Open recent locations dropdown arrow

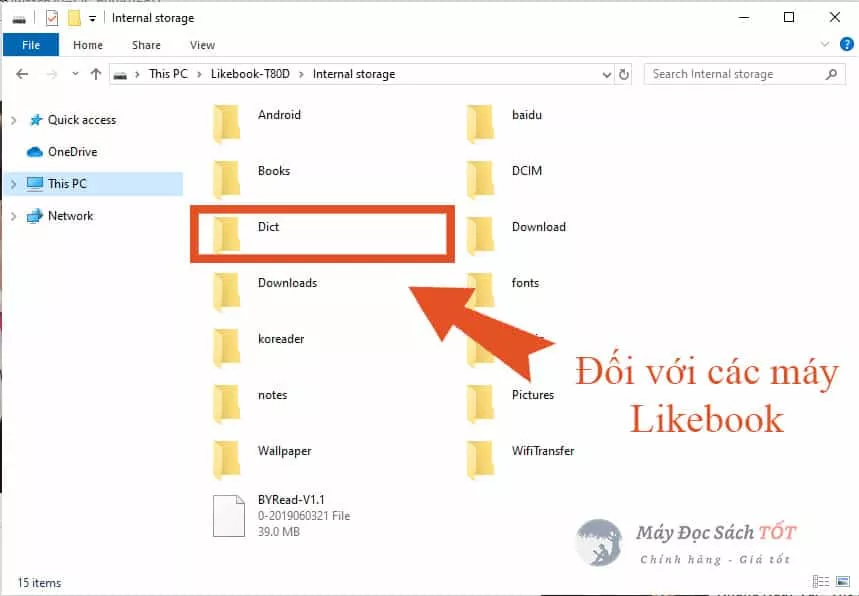[x=75, y=74]
